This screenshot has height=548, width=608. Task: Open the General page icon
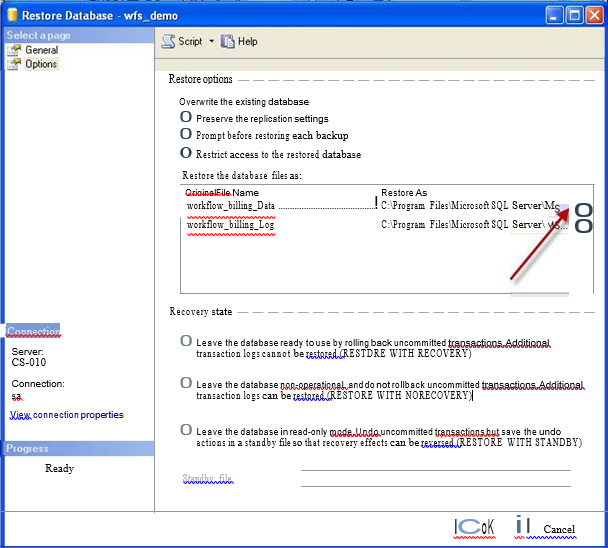click(x=14, y=50)
